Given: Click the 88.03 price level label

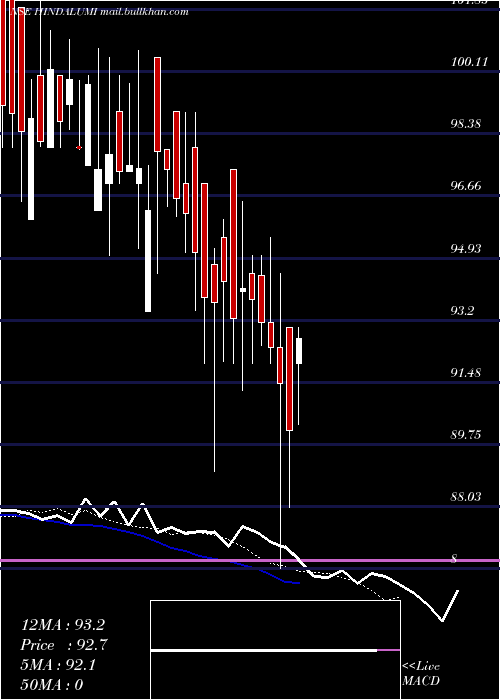Looking at the screenshot, I should 466,496.
